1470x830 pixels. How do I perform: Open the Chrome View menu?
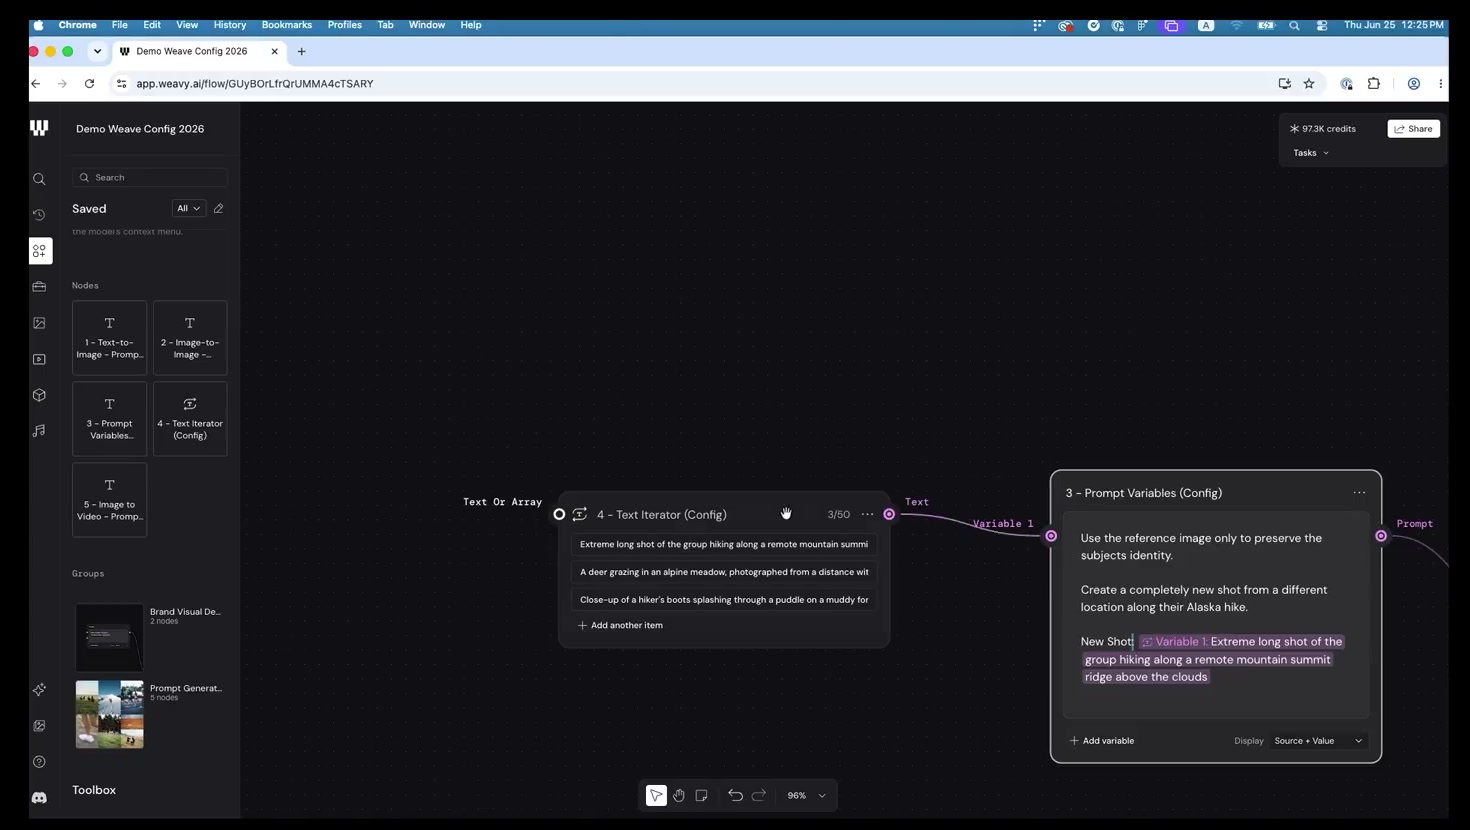click(x=187, y=25)
